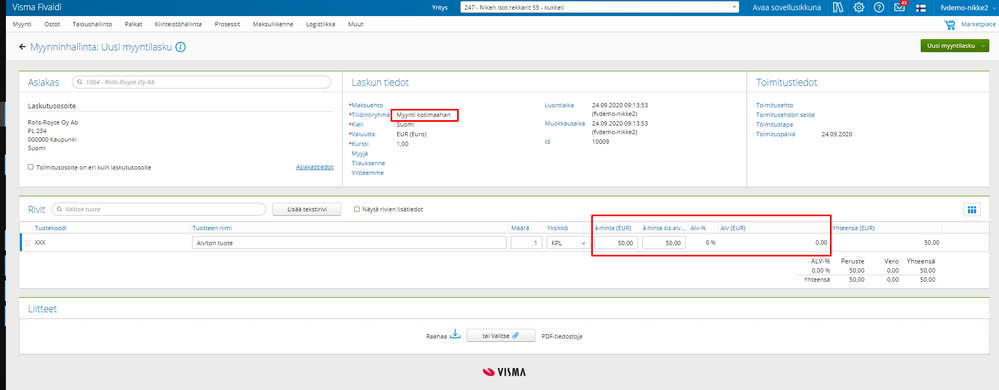The height and width of the screenshot is (390, 999).
Task: Open the Palkat menu
Action: click(133, 24)
